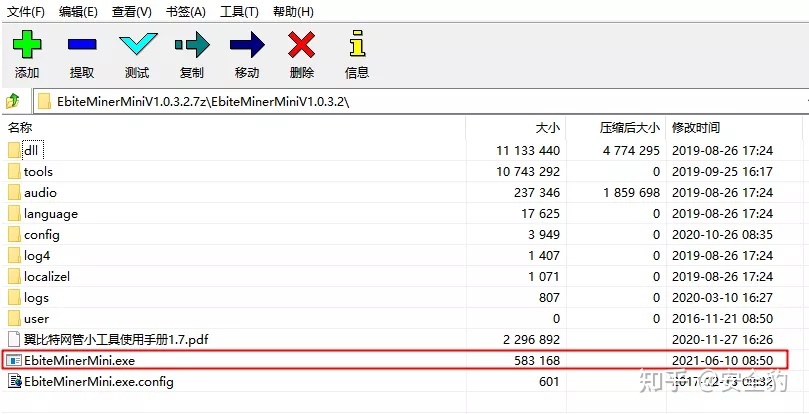Viewport: 809px width, 414px height.
Task: Click date 2019-09-25 16:17
Action: (722, 171)
